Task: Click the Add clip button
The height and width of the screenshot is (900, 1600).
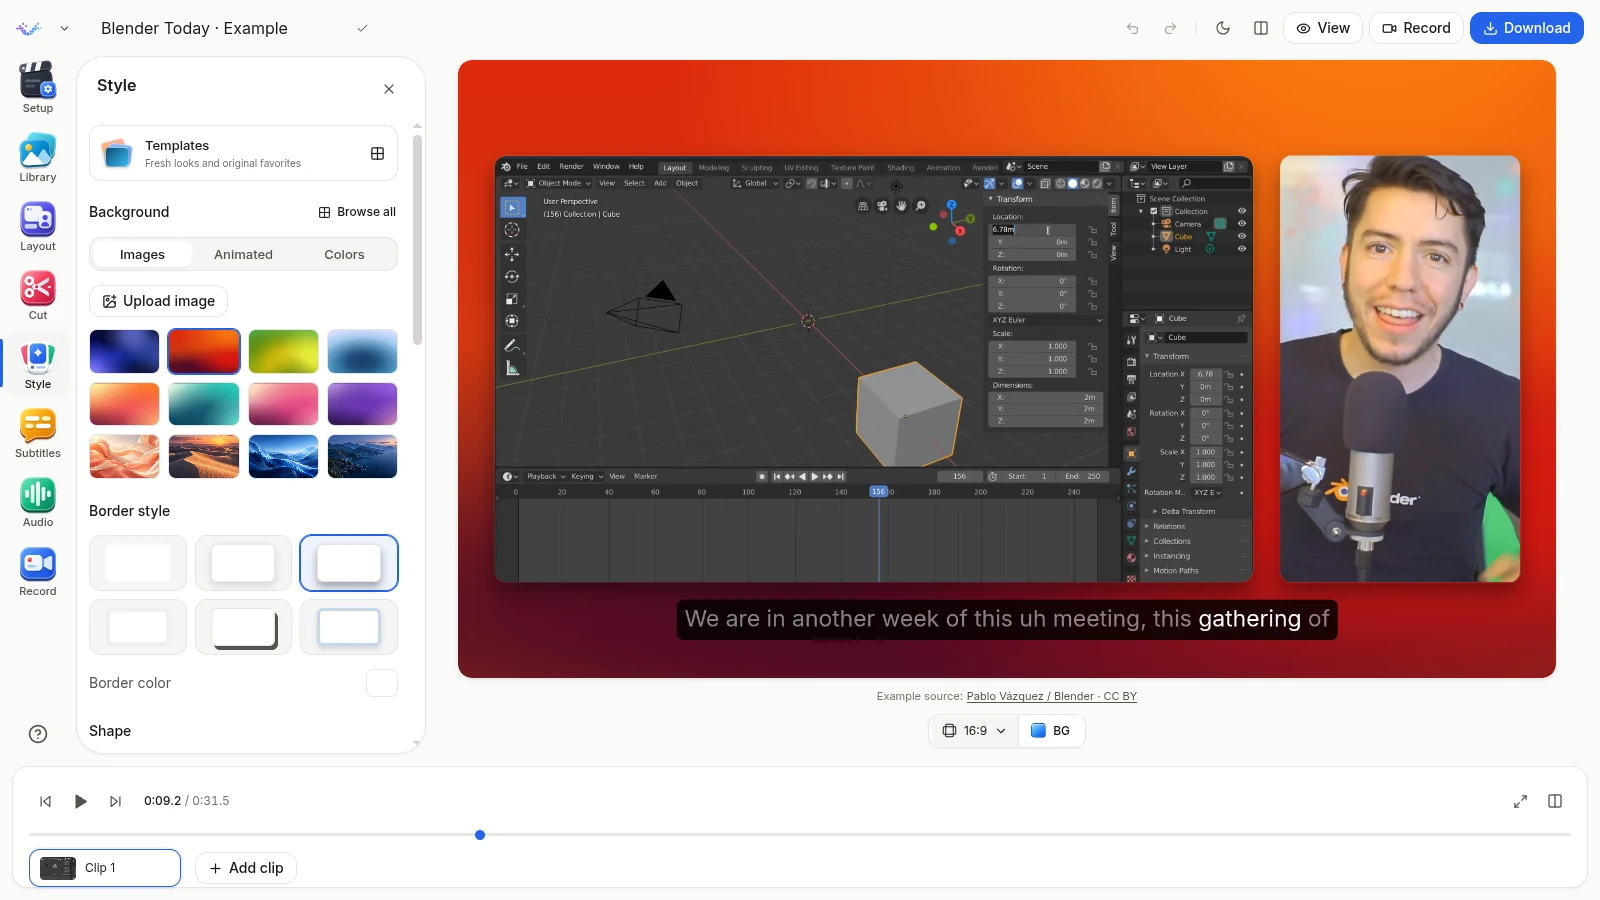Action: click(x=246, y=868)
